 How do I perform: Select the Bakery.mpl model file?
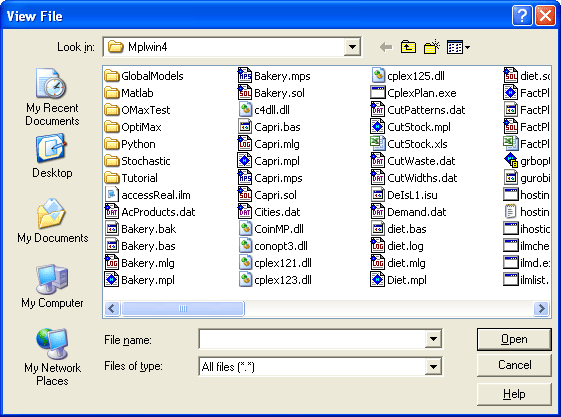[x=140, y=280]
